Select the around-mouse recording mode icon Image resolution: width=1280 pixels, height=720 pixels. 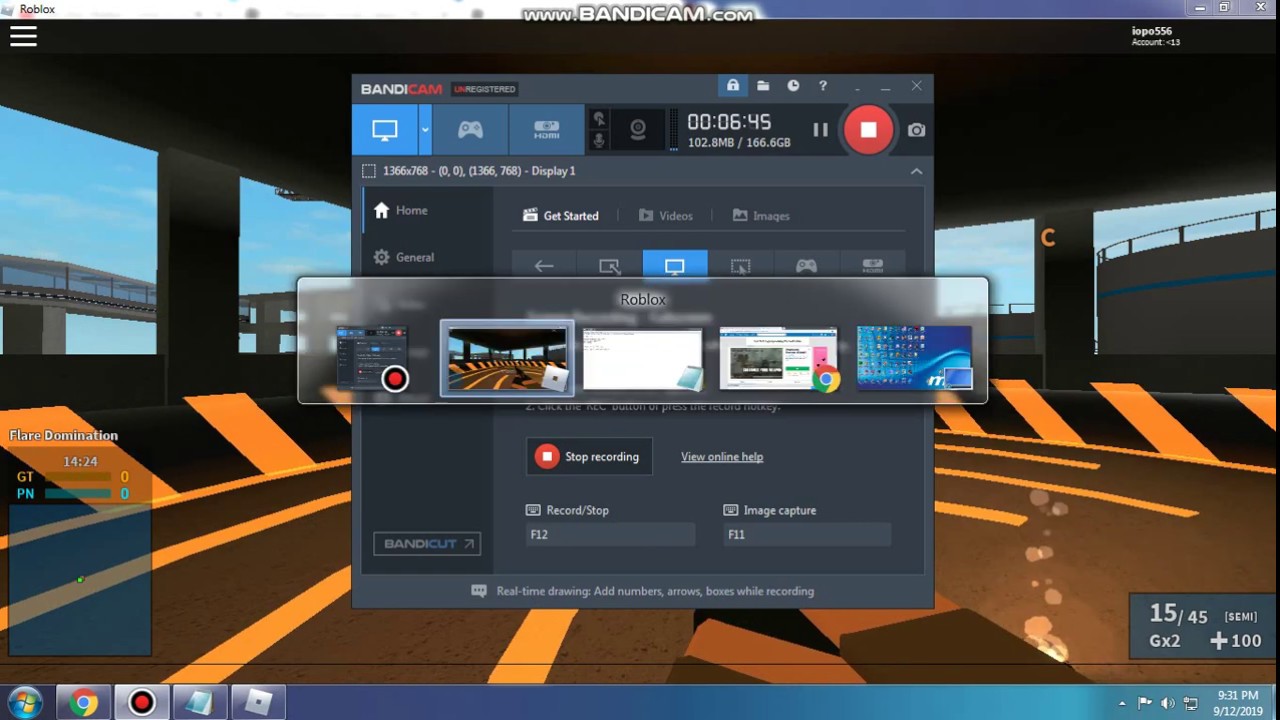click(740, 265)
